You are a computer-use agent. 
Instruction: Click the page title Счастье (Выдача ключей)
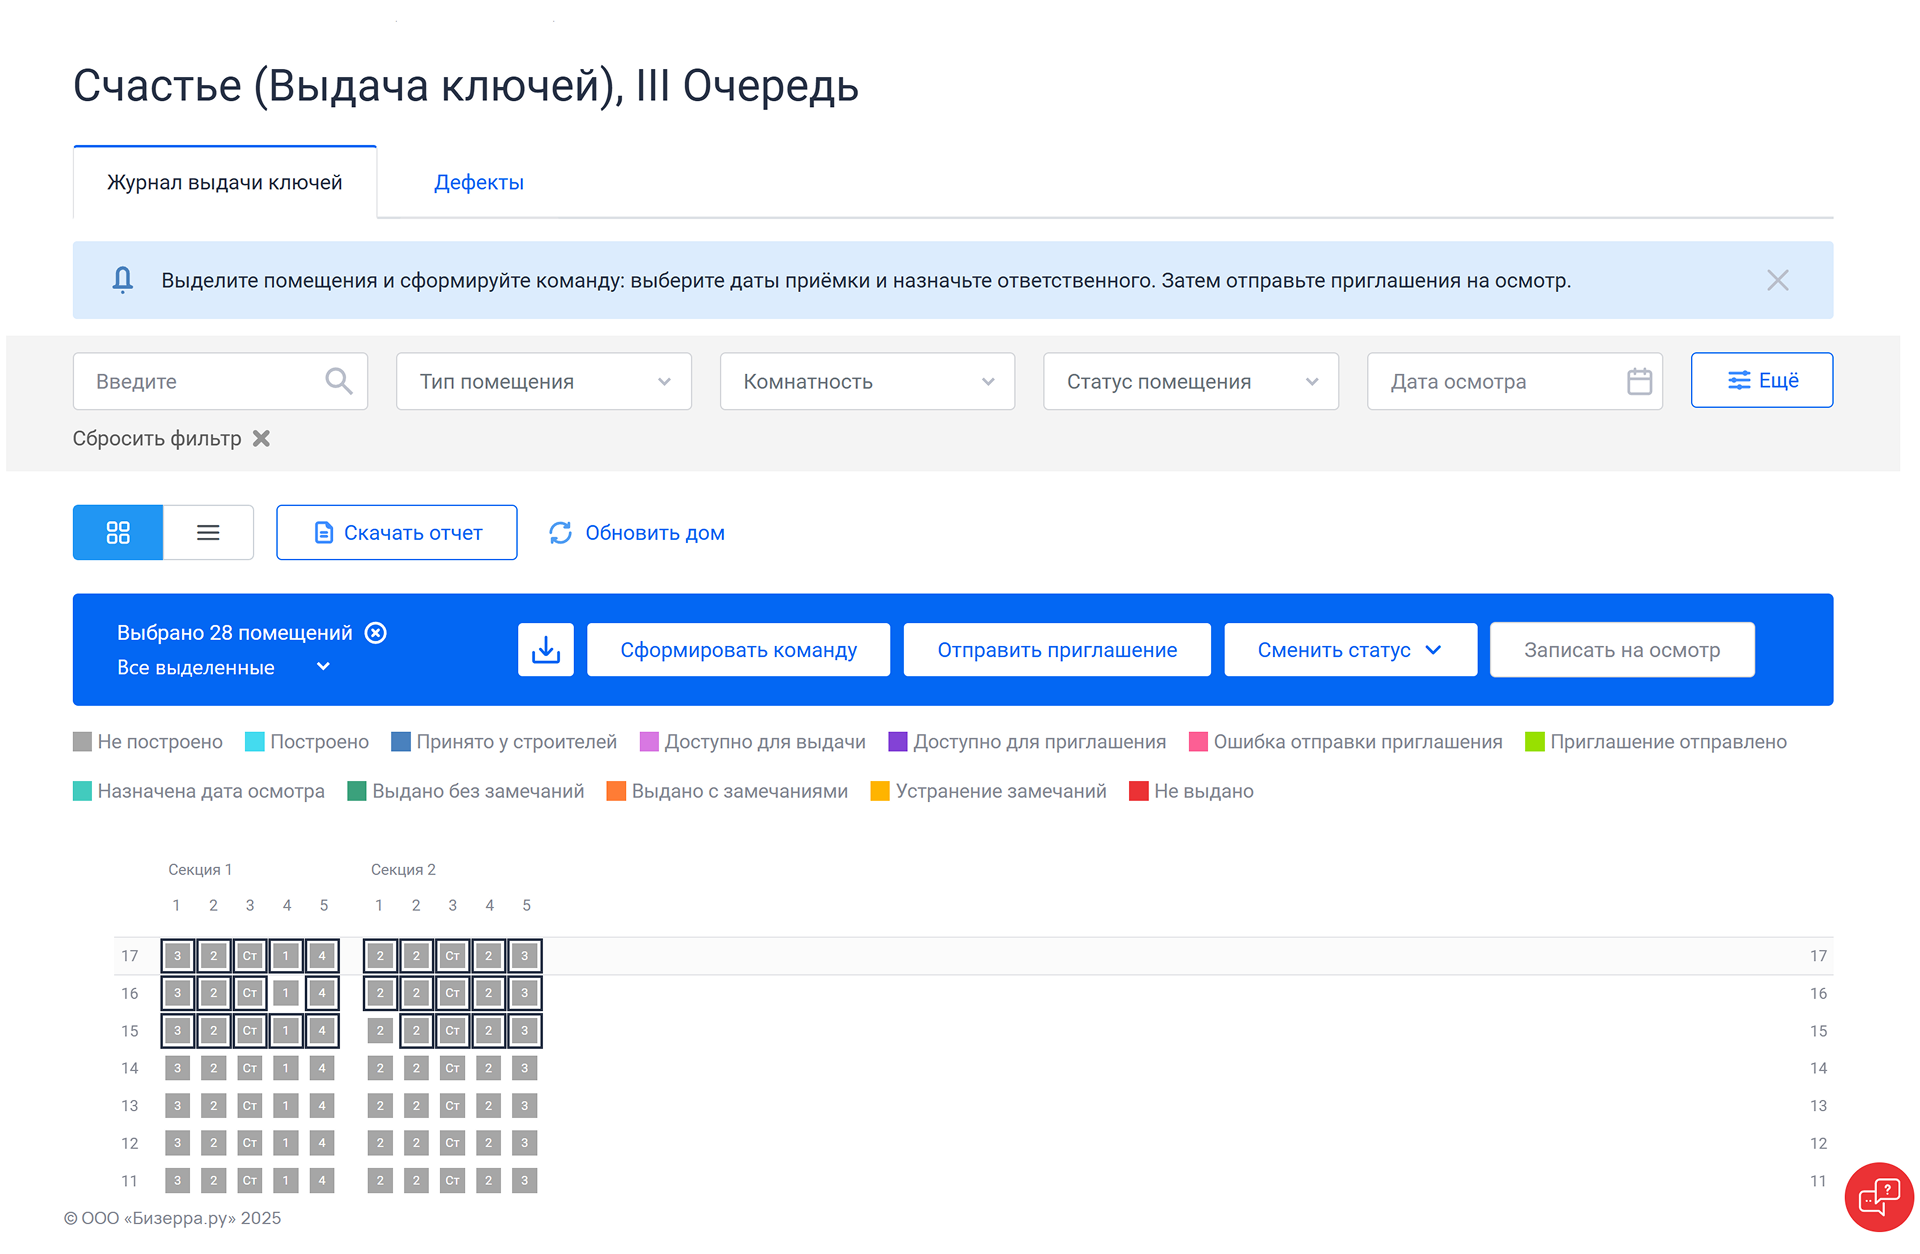466,86
